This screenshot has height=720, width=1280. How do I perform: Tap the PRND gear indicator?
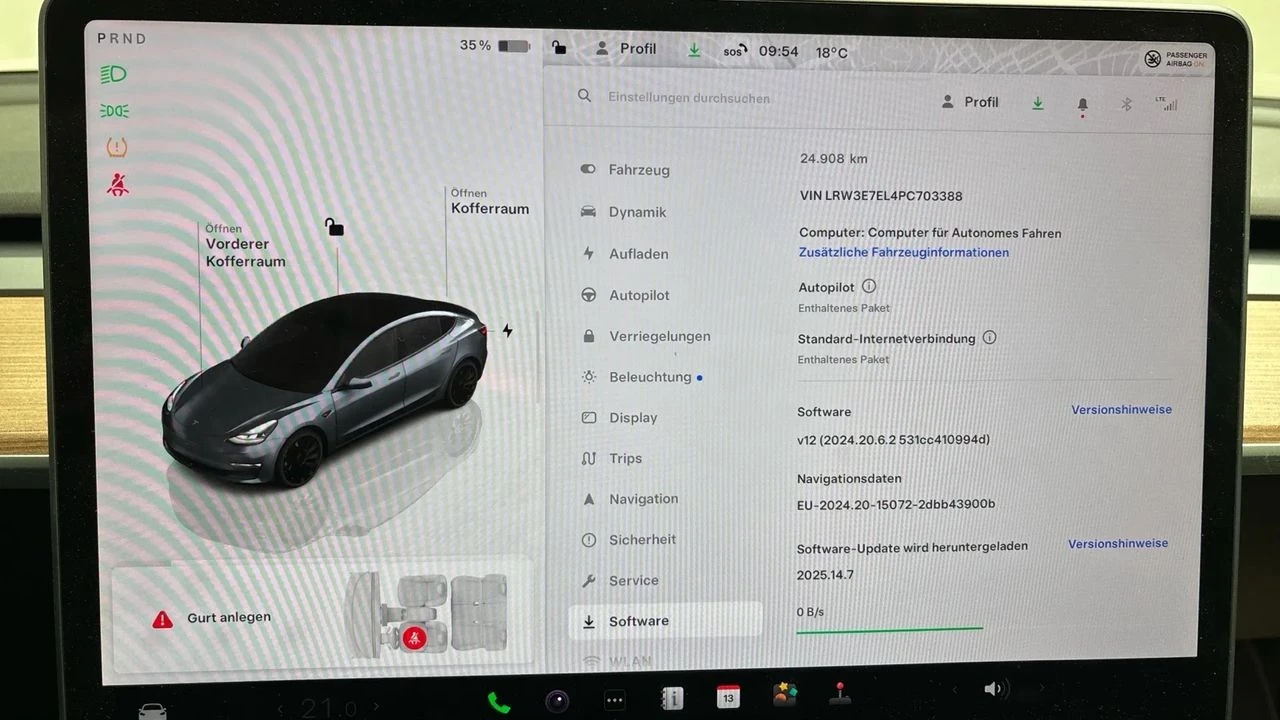click(x=122, y=39)
